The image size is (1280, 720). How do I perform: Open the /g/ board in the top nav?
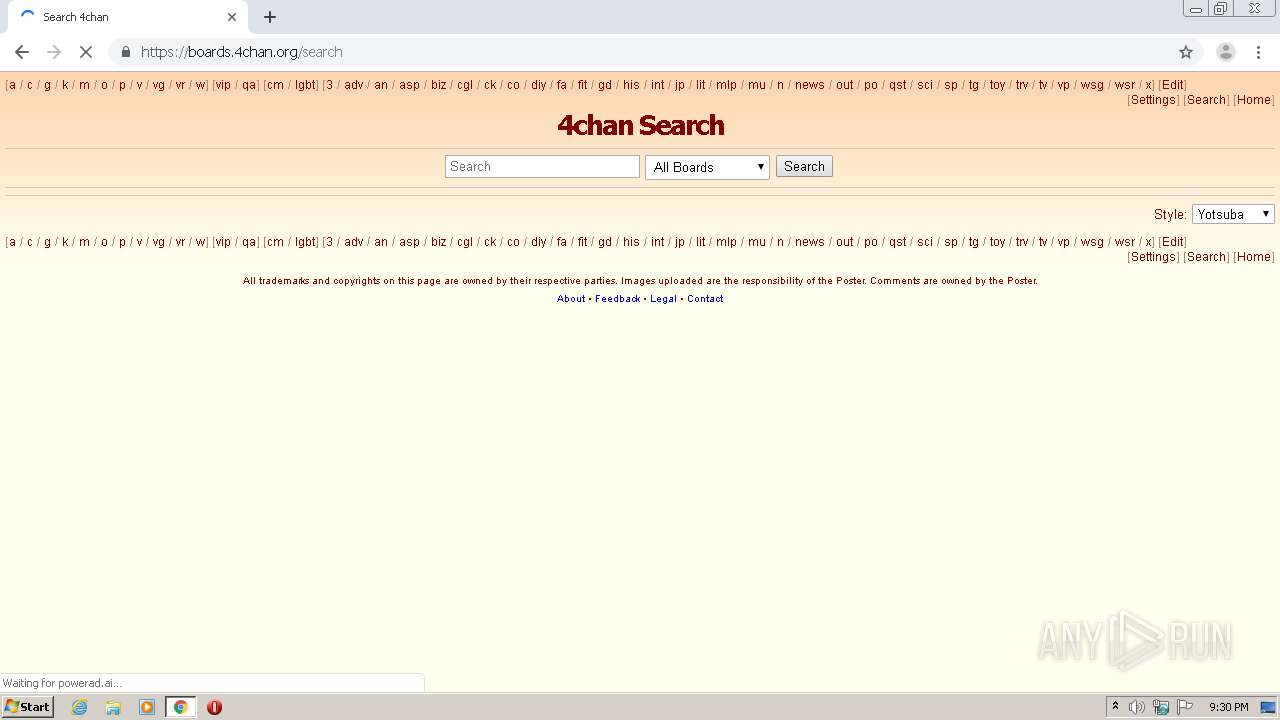tap(47, 85)
